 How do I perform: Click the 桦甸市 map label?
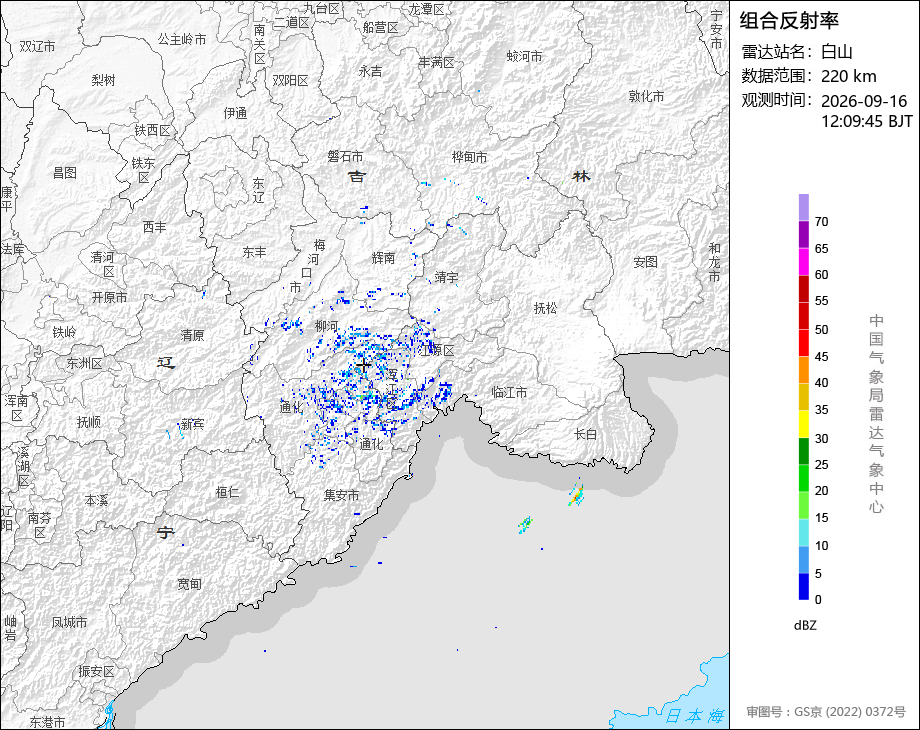[x=469, y=157]
